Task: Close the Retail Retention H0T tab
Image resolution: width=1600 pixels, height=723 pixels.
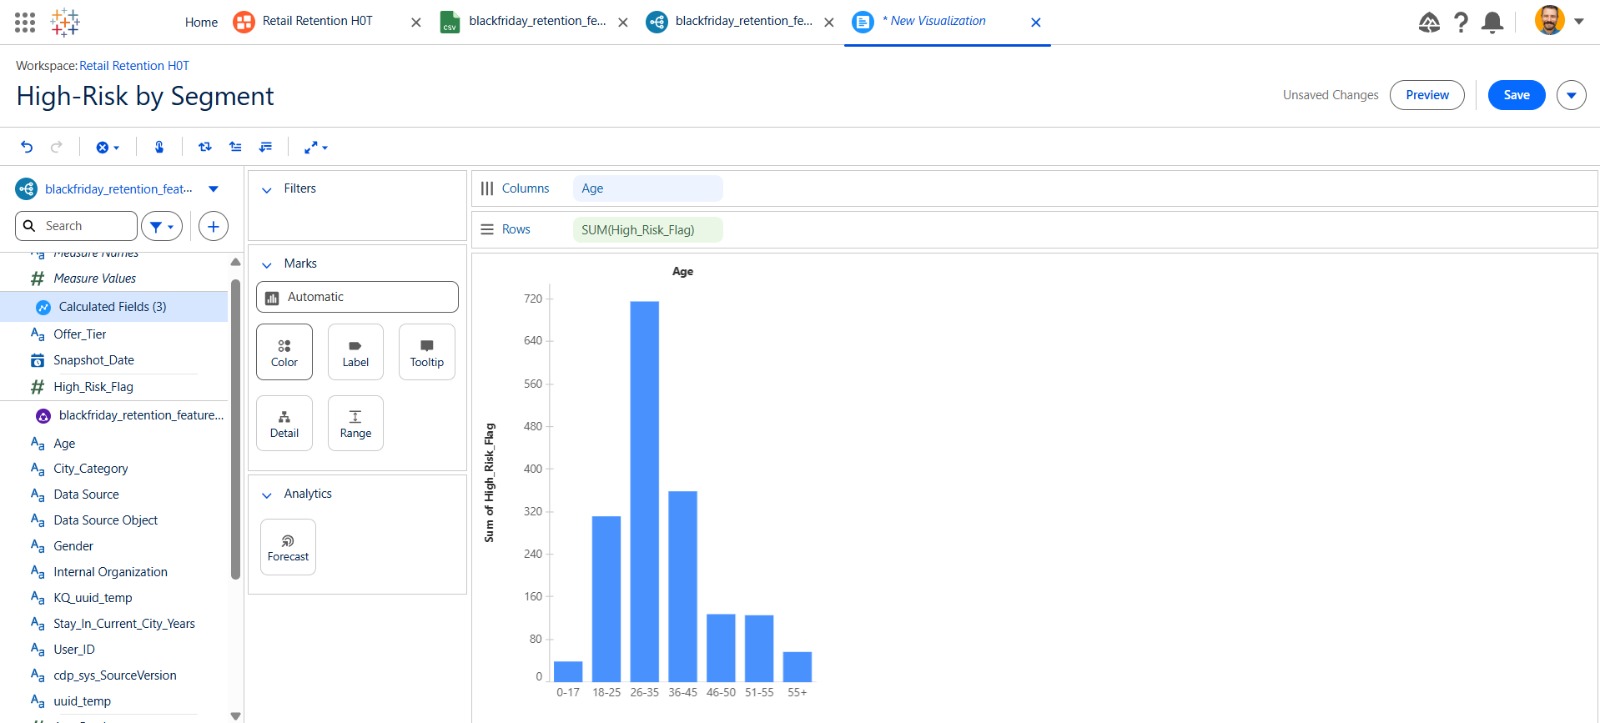Action: 416,22
